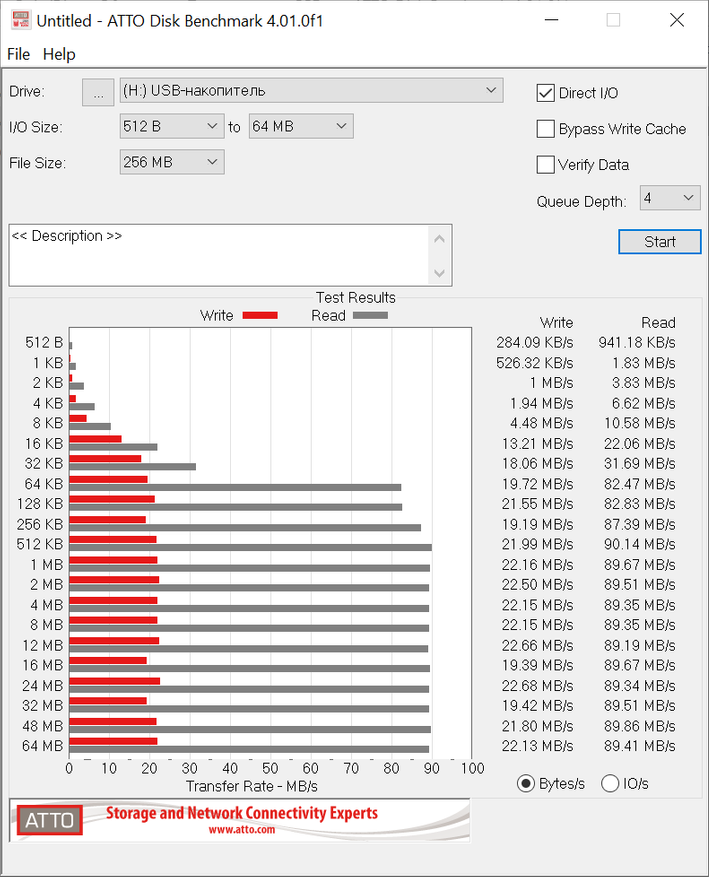
Task: Click the ATTO app icon in title bar
Action: tap(19, 20)
